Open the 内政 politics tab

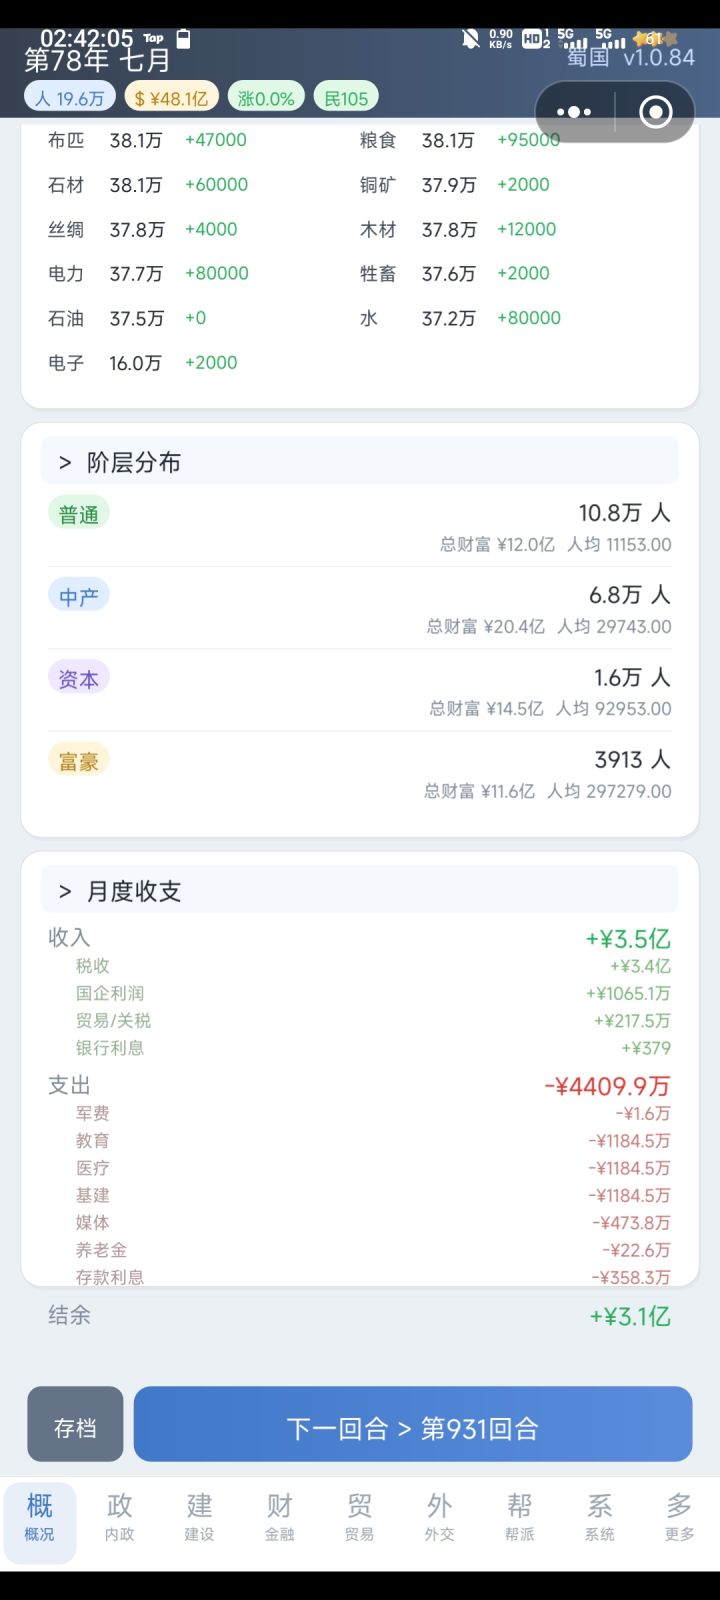click(120, 1516)
